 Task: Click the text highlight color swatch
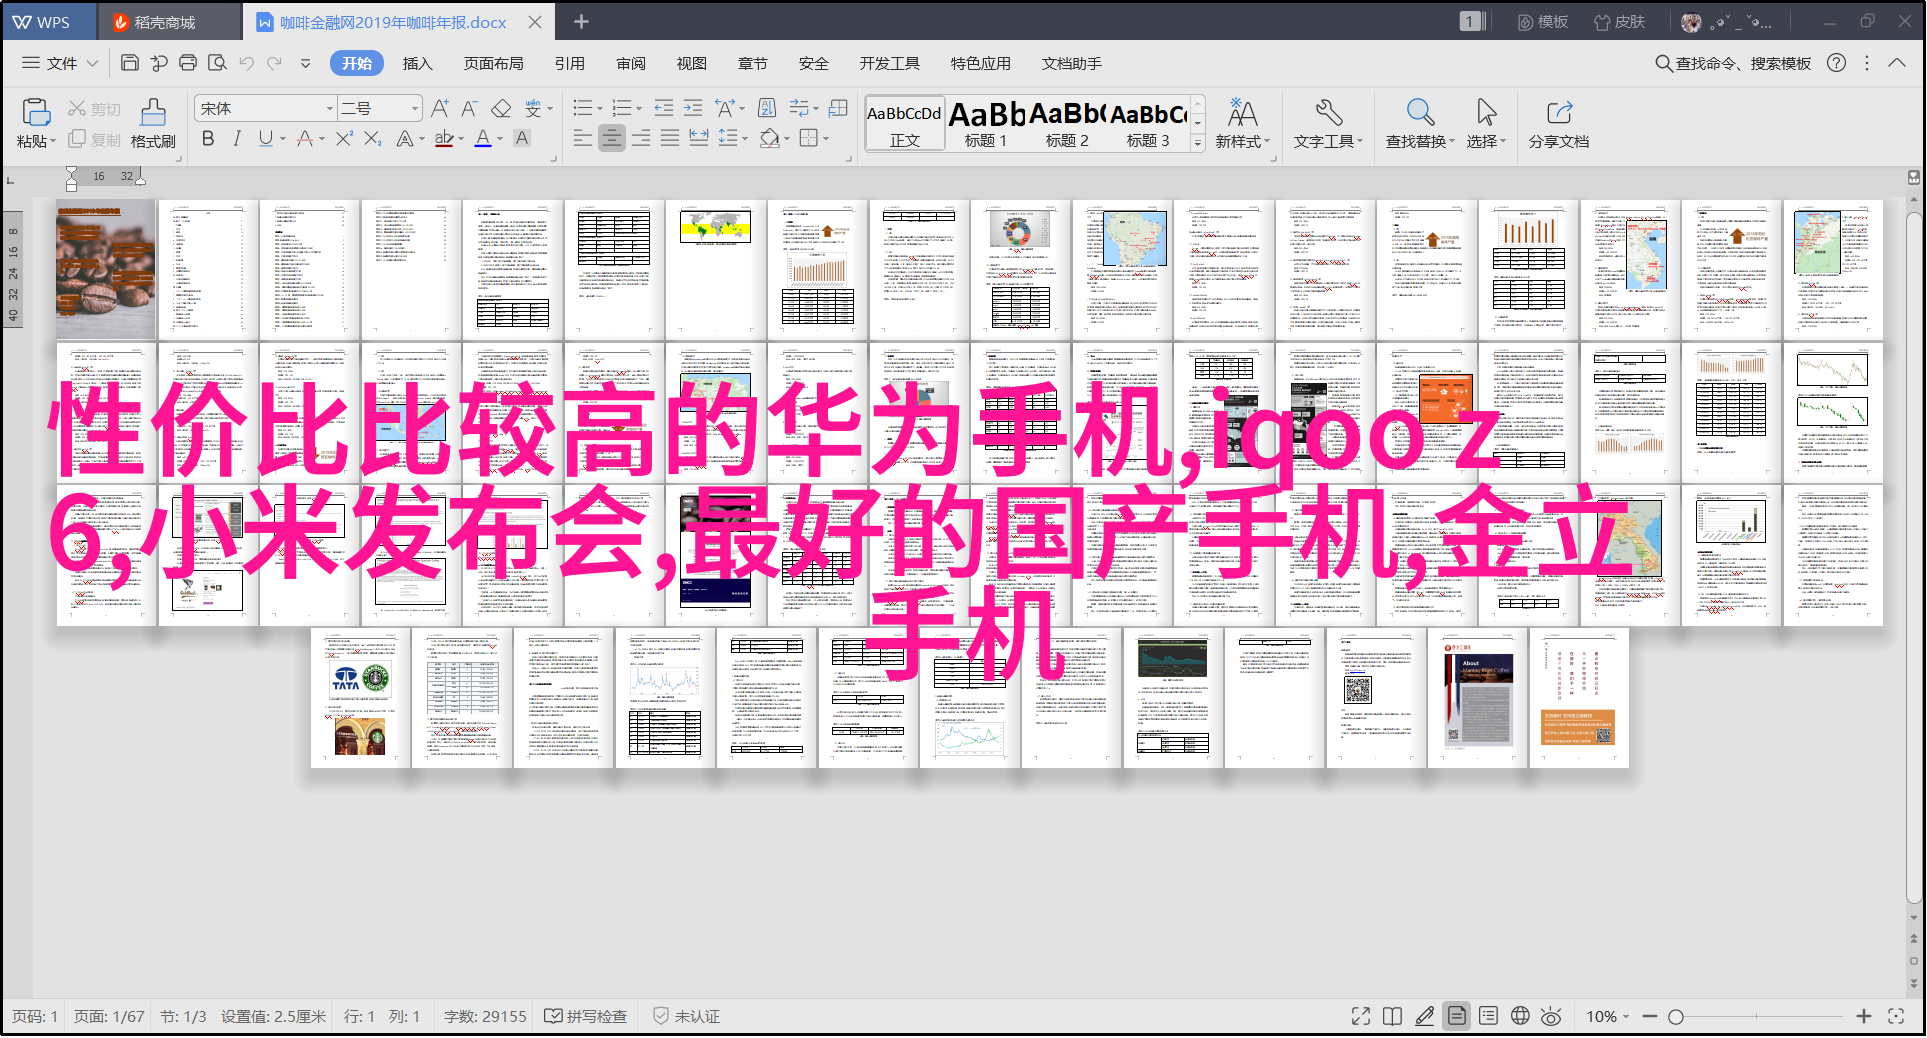tap(444, 139)
